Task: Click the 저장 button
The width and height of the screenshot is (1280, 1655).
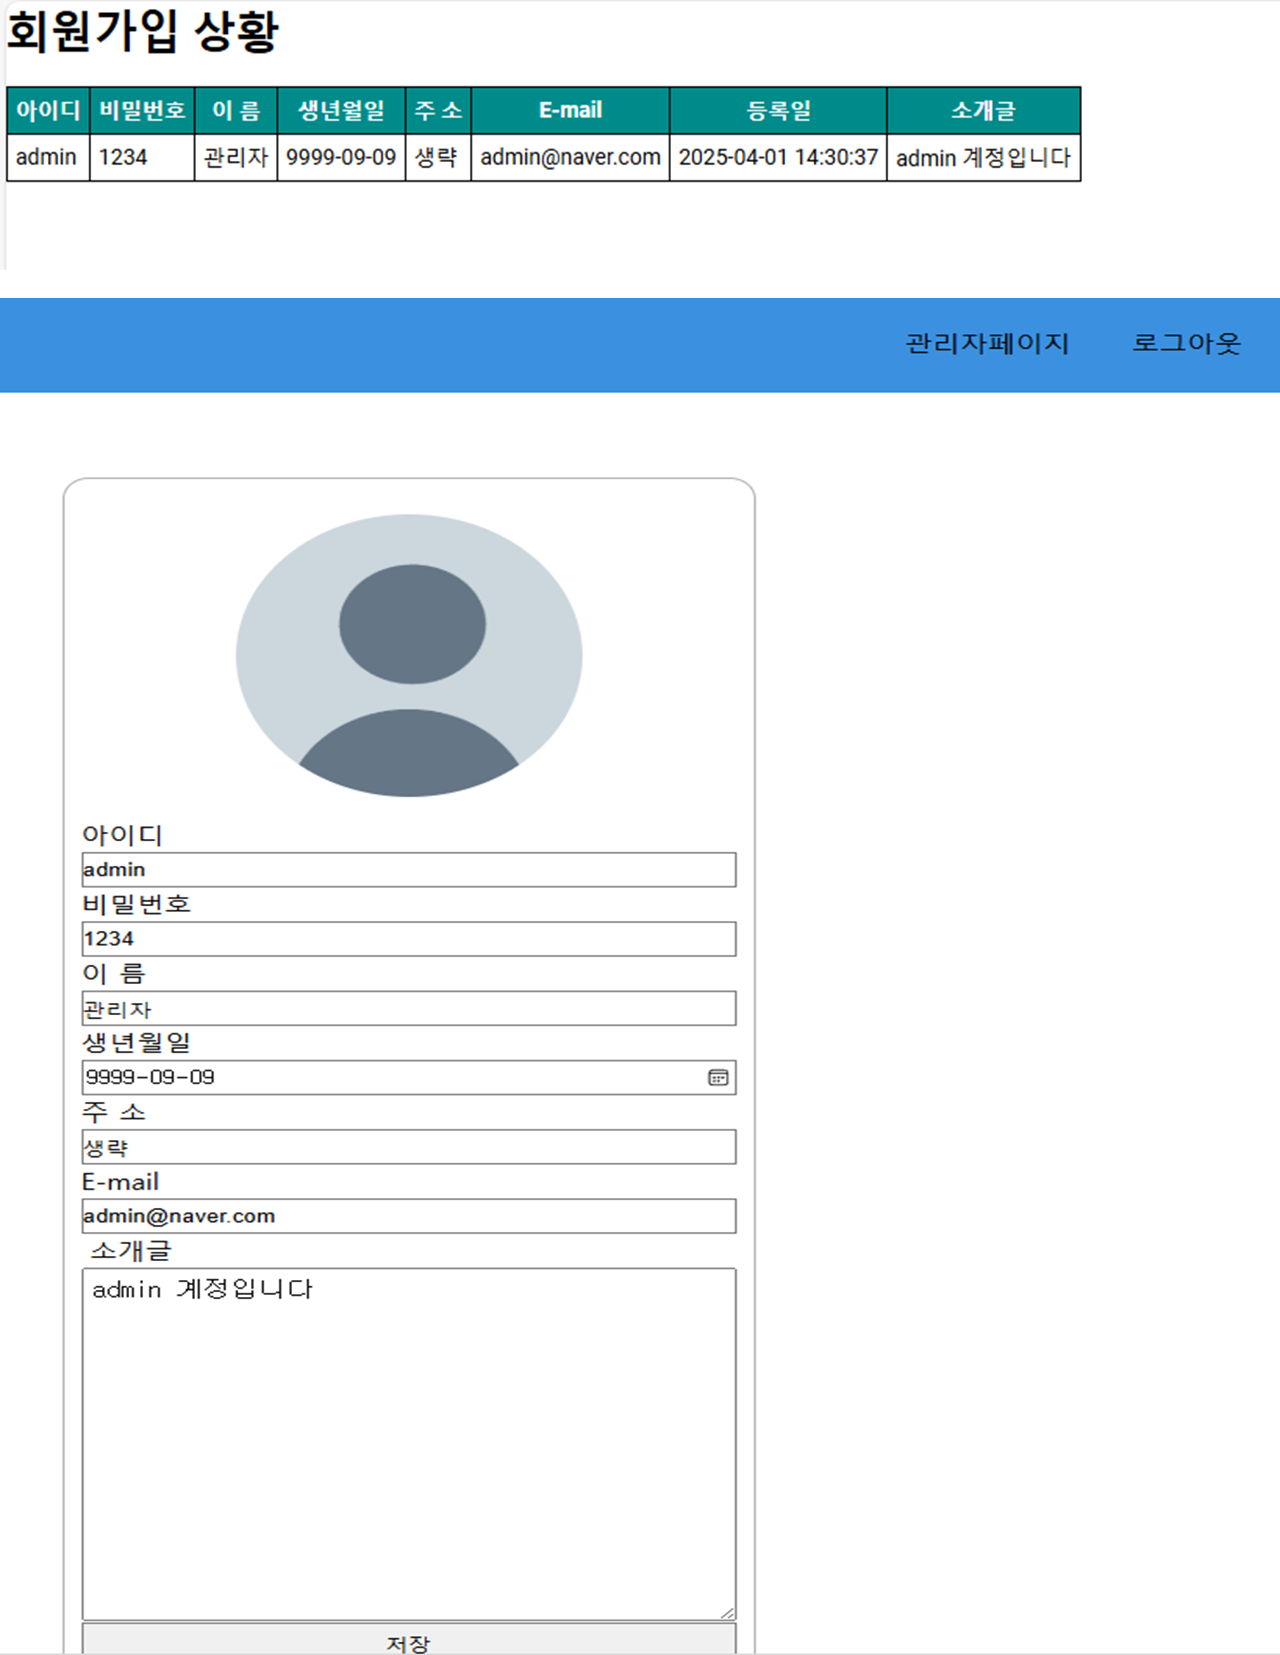Action: (409, 1639)
